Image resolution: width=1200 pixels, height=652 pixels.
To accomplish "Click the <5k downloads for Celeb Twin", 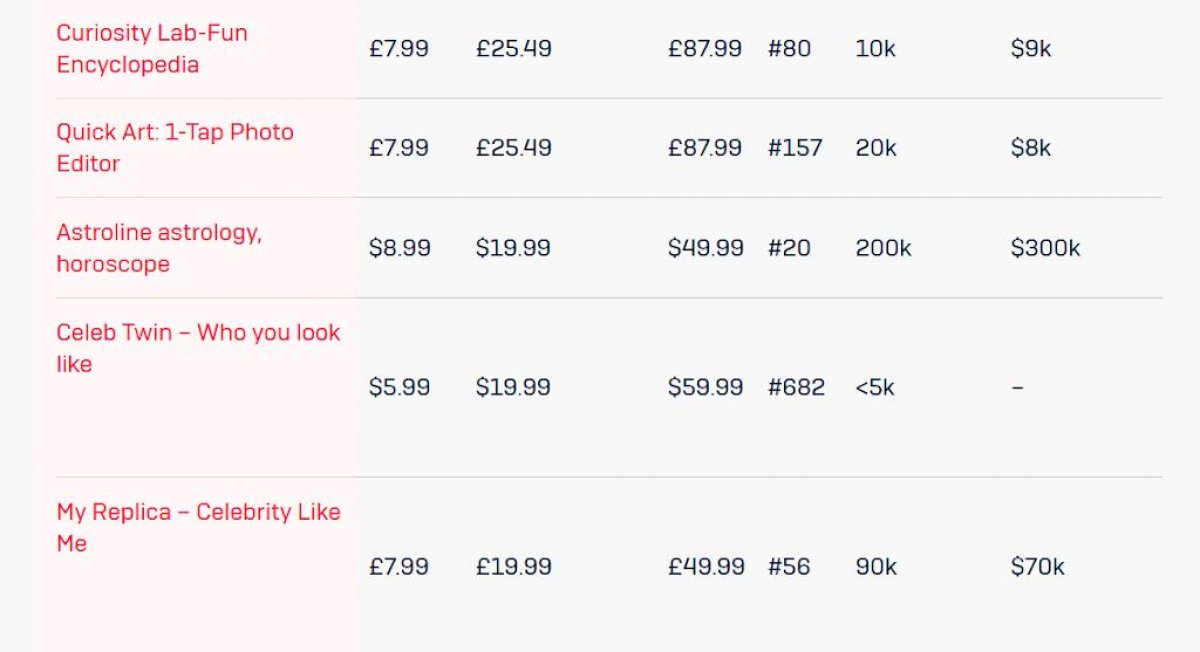I will [x=875, y=387].
